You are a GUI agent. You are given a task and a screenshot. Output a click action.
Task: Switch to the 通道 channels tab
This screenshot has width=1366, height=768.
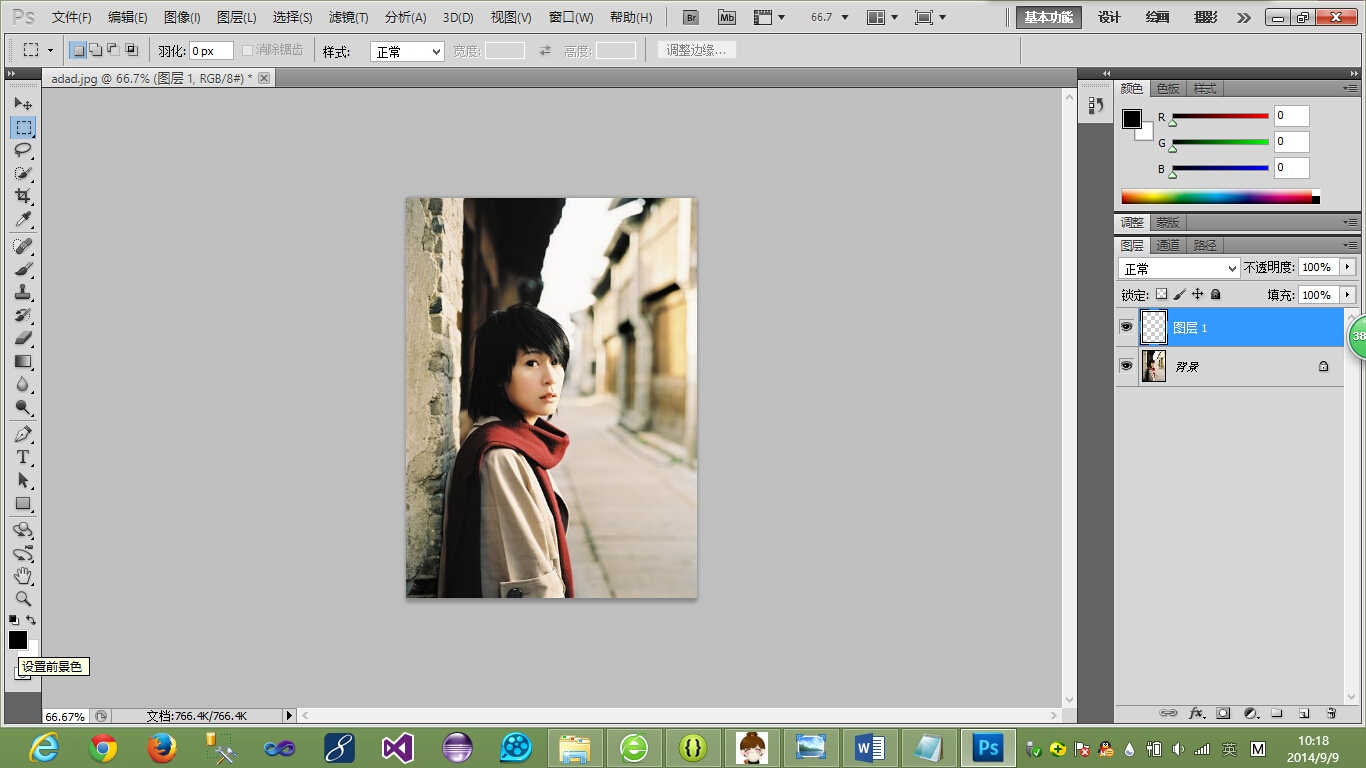pos(1168,245)
